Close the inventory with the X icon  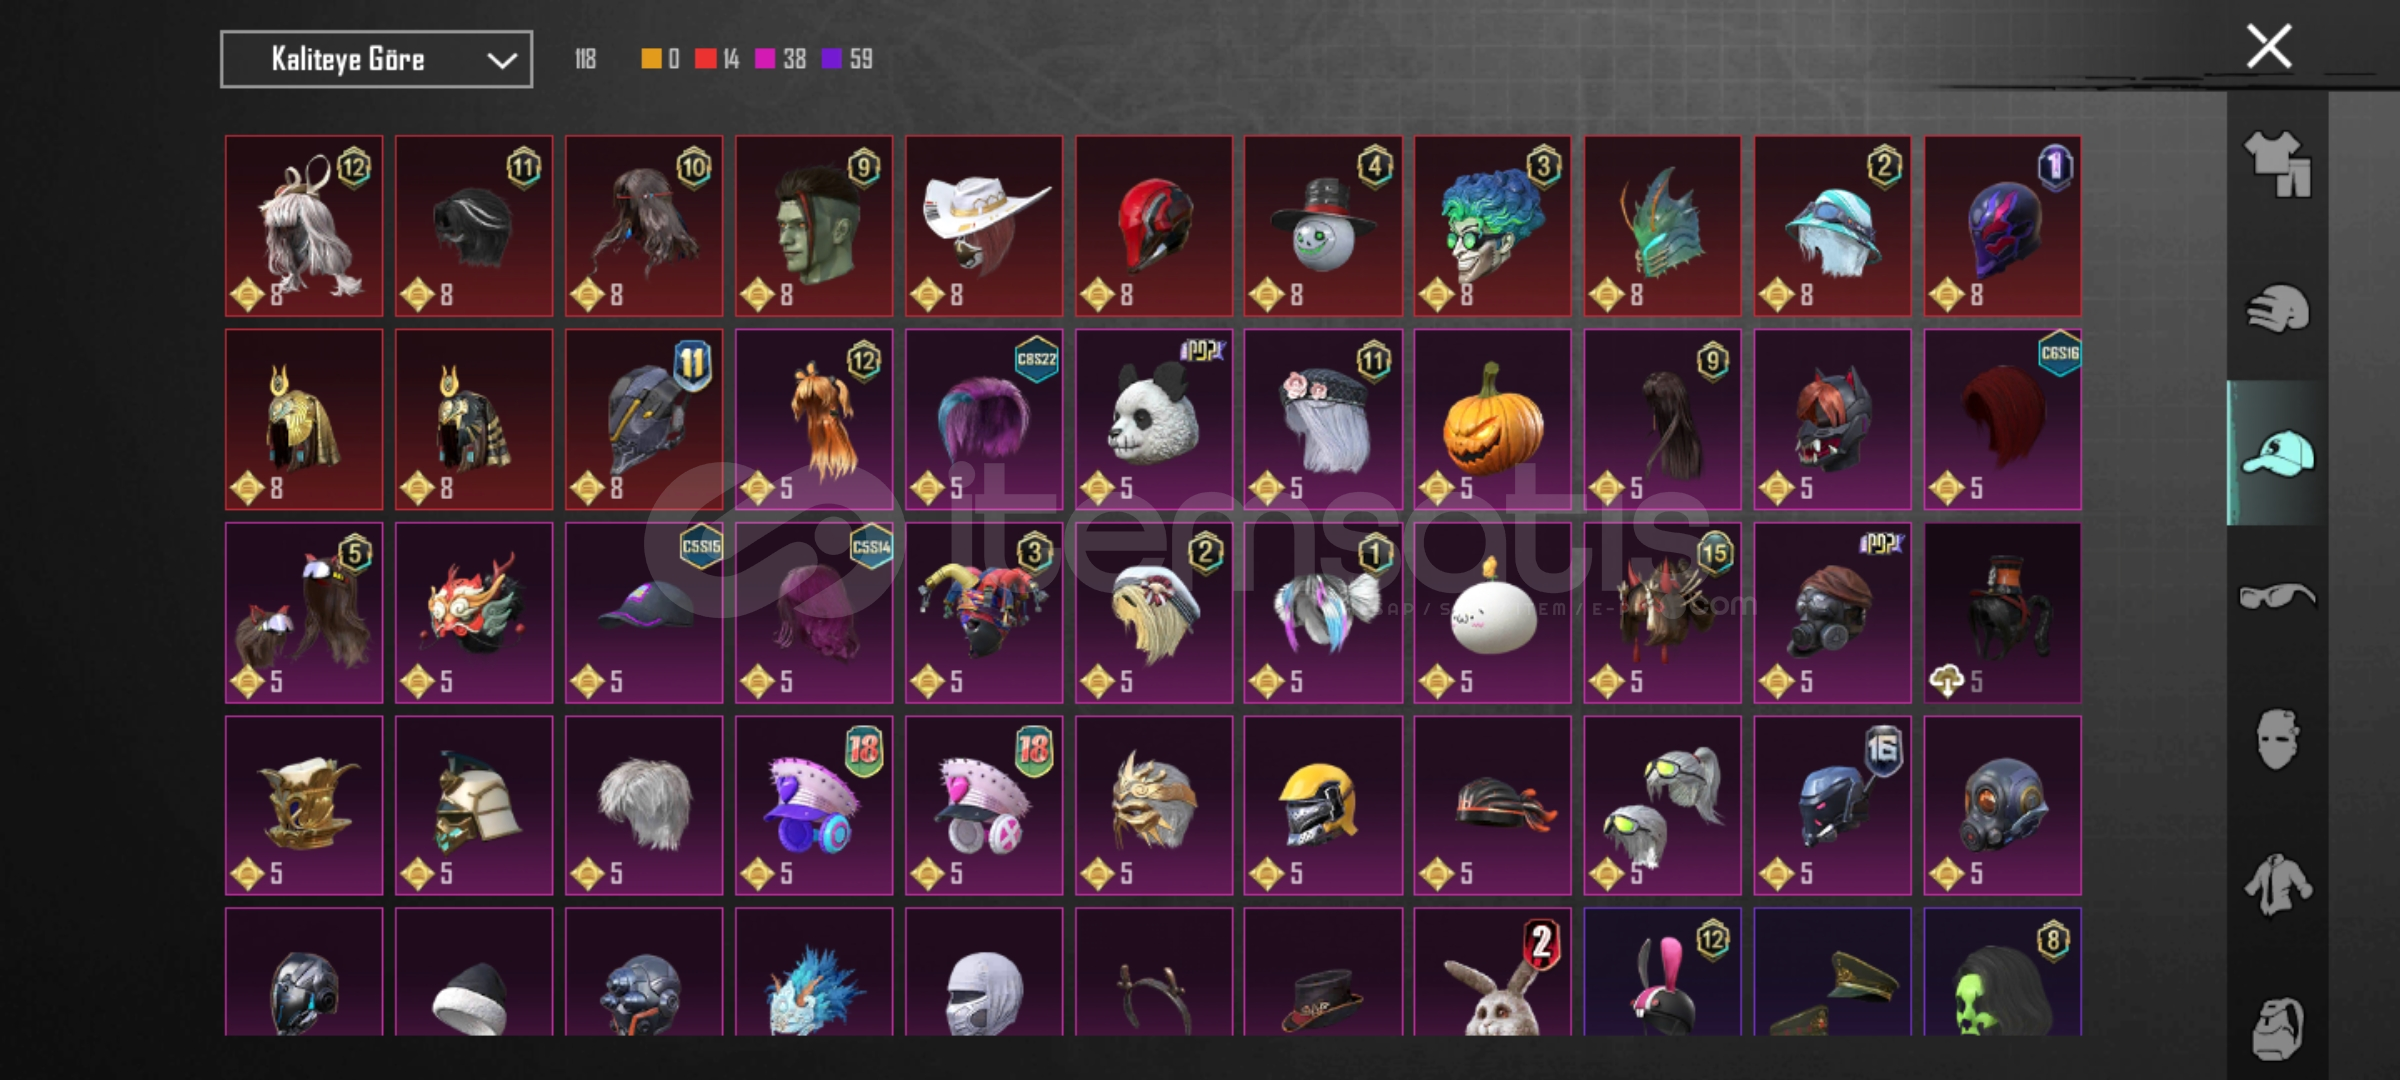click(x=2268, y=46)
